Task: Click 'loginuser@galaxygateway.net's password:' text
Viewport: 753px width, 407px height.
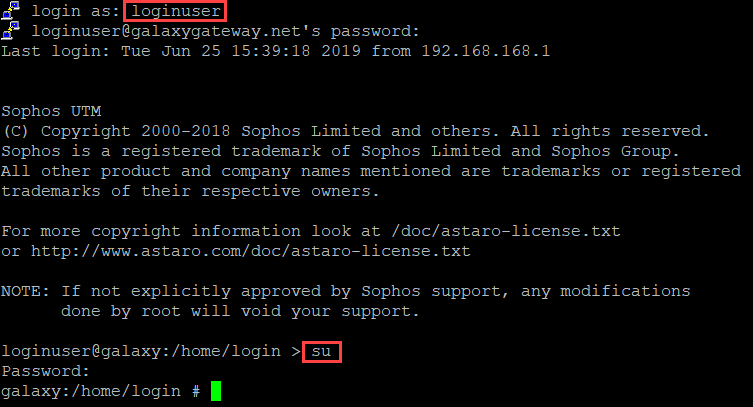Action: (x=226, y=31)
